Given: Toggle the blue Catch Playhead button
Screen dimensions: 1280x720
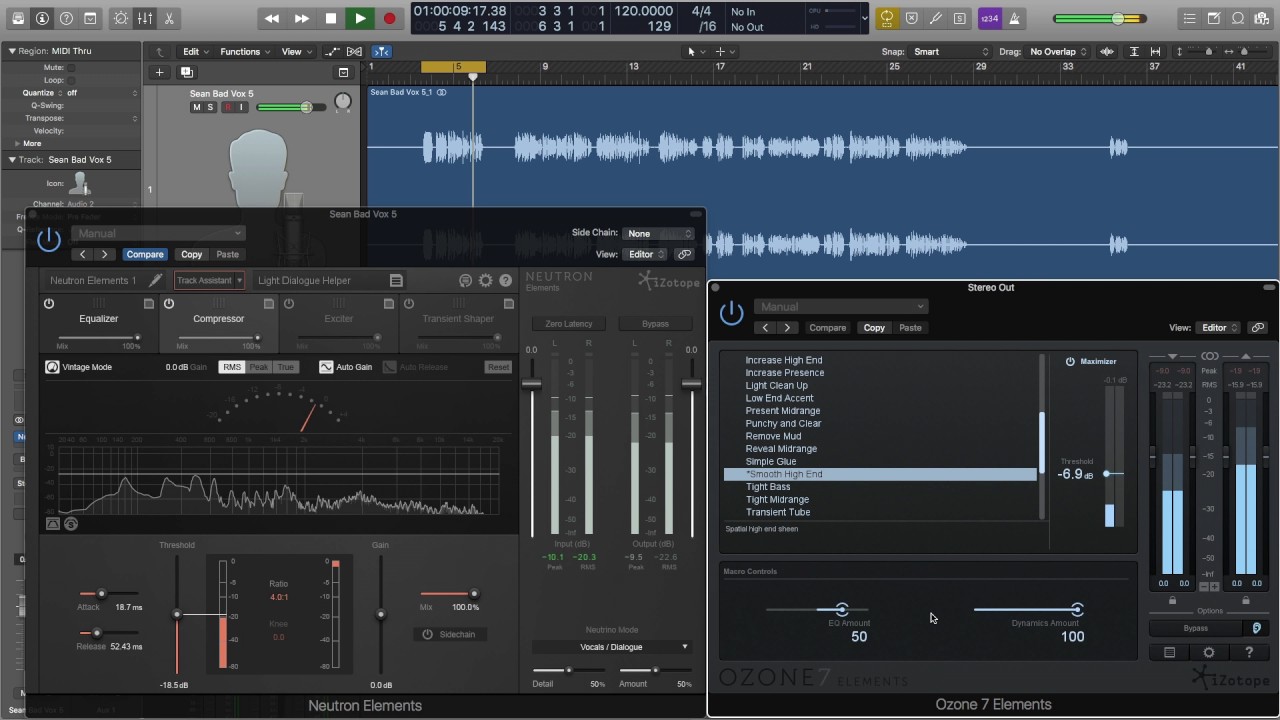Looking at the screenshot, I should coord(382,51).
